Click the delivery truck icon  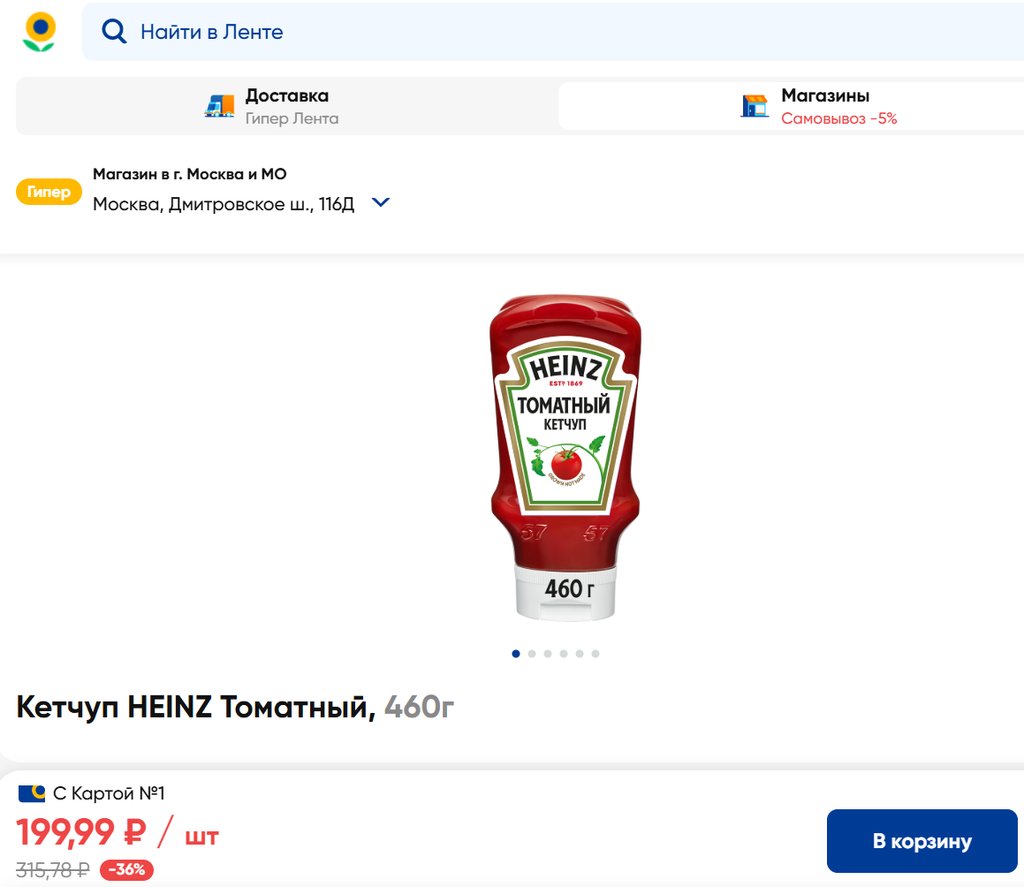(x=219, y=106)
